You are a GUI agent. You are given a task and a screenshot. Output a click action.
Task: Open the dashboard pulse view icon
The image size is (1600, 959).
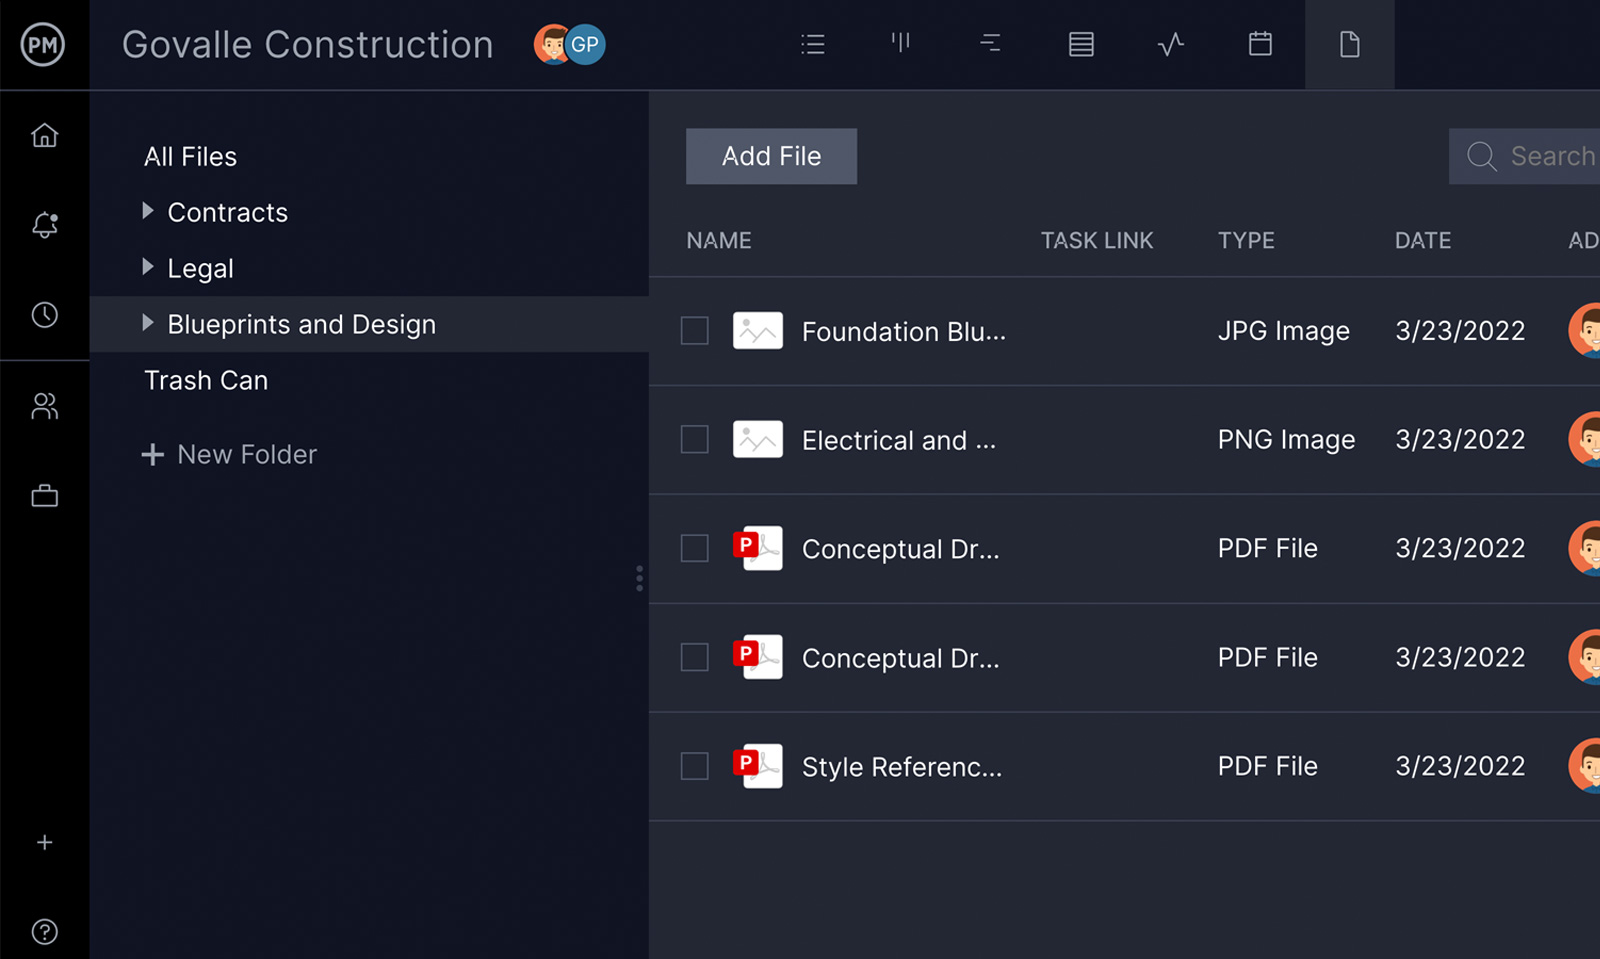pos(1170,44)
